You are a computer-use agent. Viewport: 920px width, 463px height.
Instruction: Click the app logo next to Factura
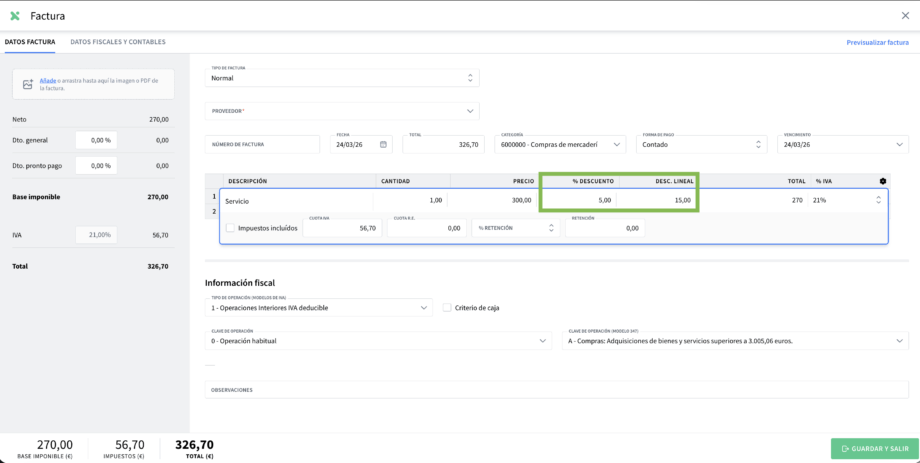[15, 16]
